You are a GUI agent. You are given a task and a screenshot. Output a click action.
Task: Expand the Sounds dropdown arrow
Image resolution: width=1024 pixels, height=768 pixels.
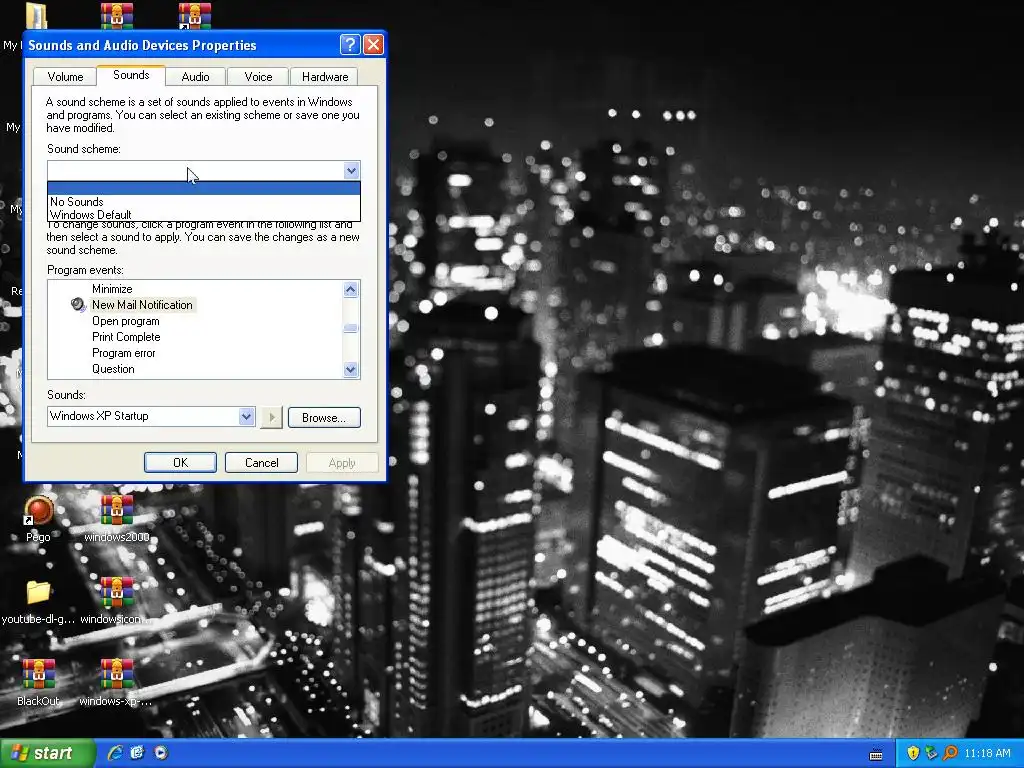pyautogui.click(x=246, y=416)
